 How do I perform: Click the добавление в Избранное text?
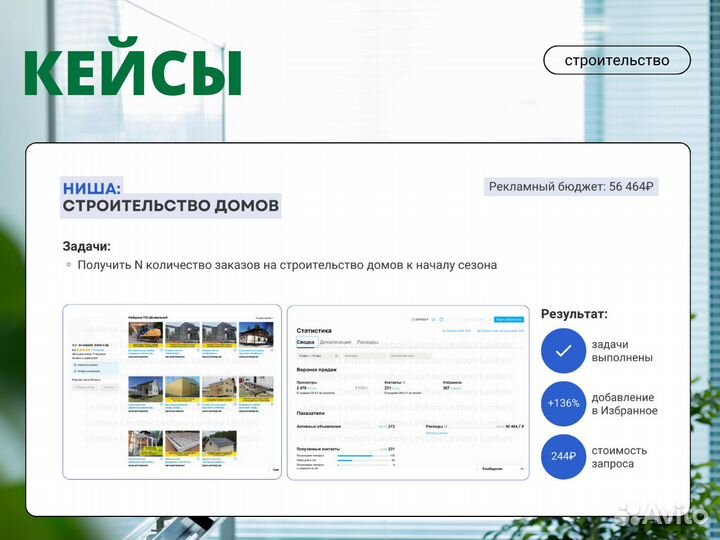[x=624, y=404]
